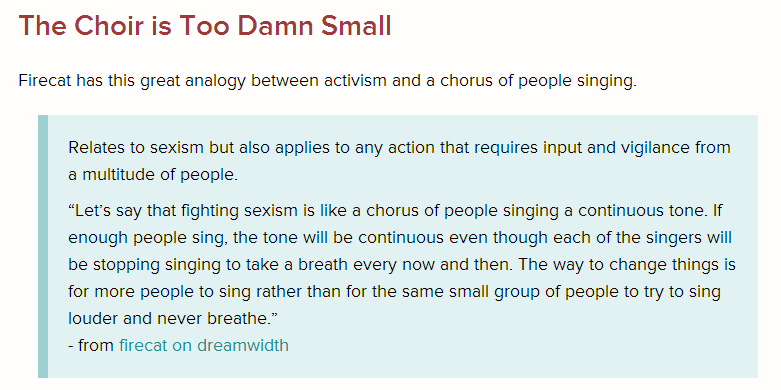Click the paragraph beginning Relates to sexism
781x390 pixels.
(399, 161)
